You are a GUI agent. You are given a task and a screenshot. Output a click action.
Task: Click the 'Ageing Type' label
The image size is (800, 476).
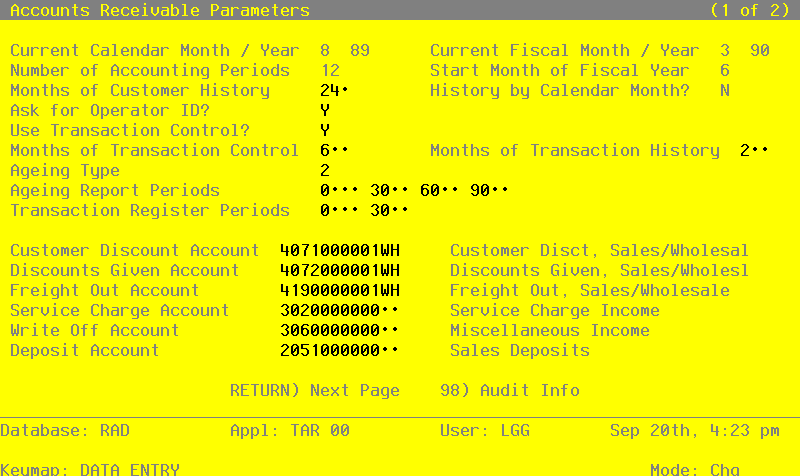click(x=65, y=170)
